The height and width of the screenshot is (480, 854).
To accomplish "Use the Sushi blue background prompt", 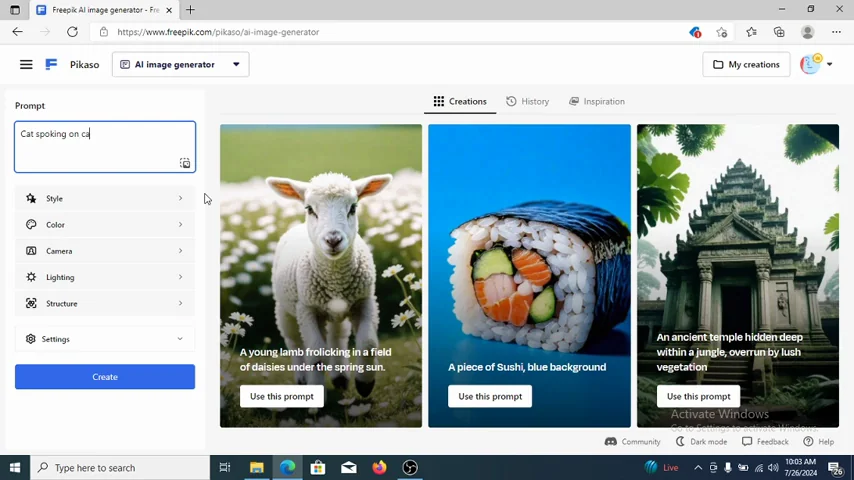I will coord(490,396).
